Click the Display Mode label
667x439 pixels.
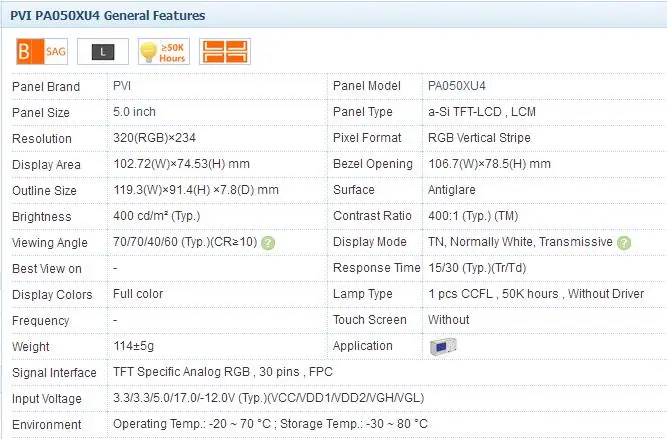[370, 242]
